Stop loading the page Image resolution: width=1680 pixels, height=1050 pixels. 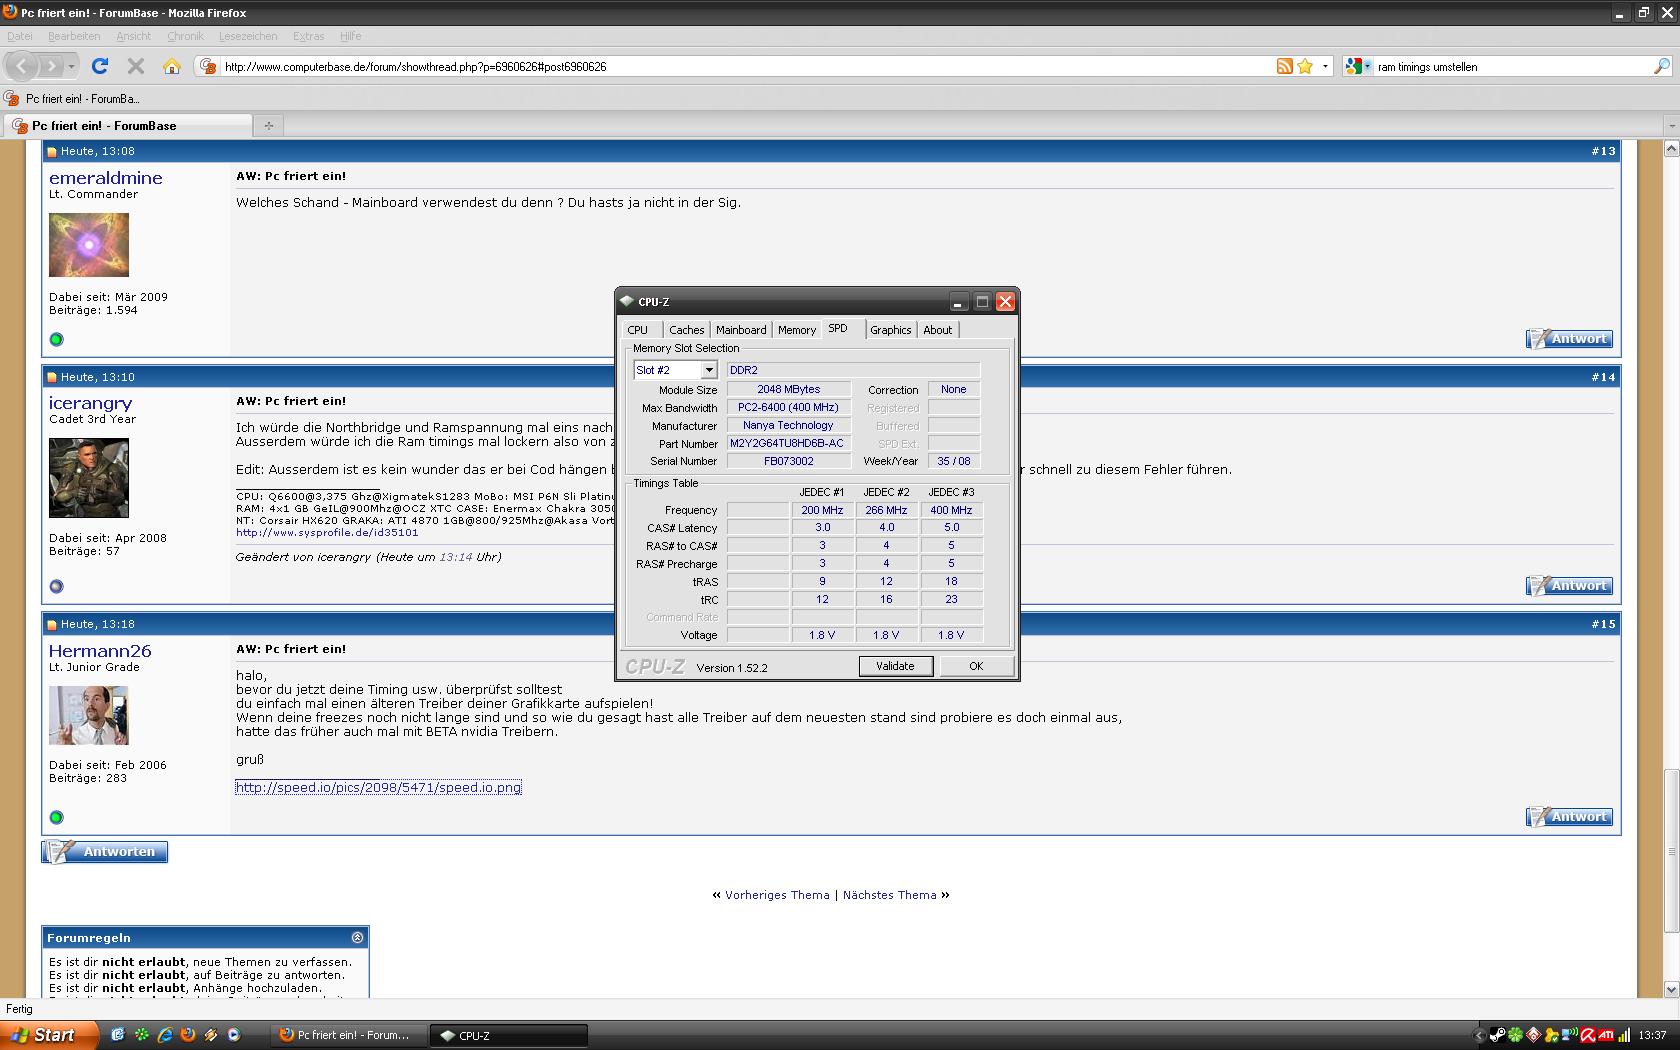[136, 66]
